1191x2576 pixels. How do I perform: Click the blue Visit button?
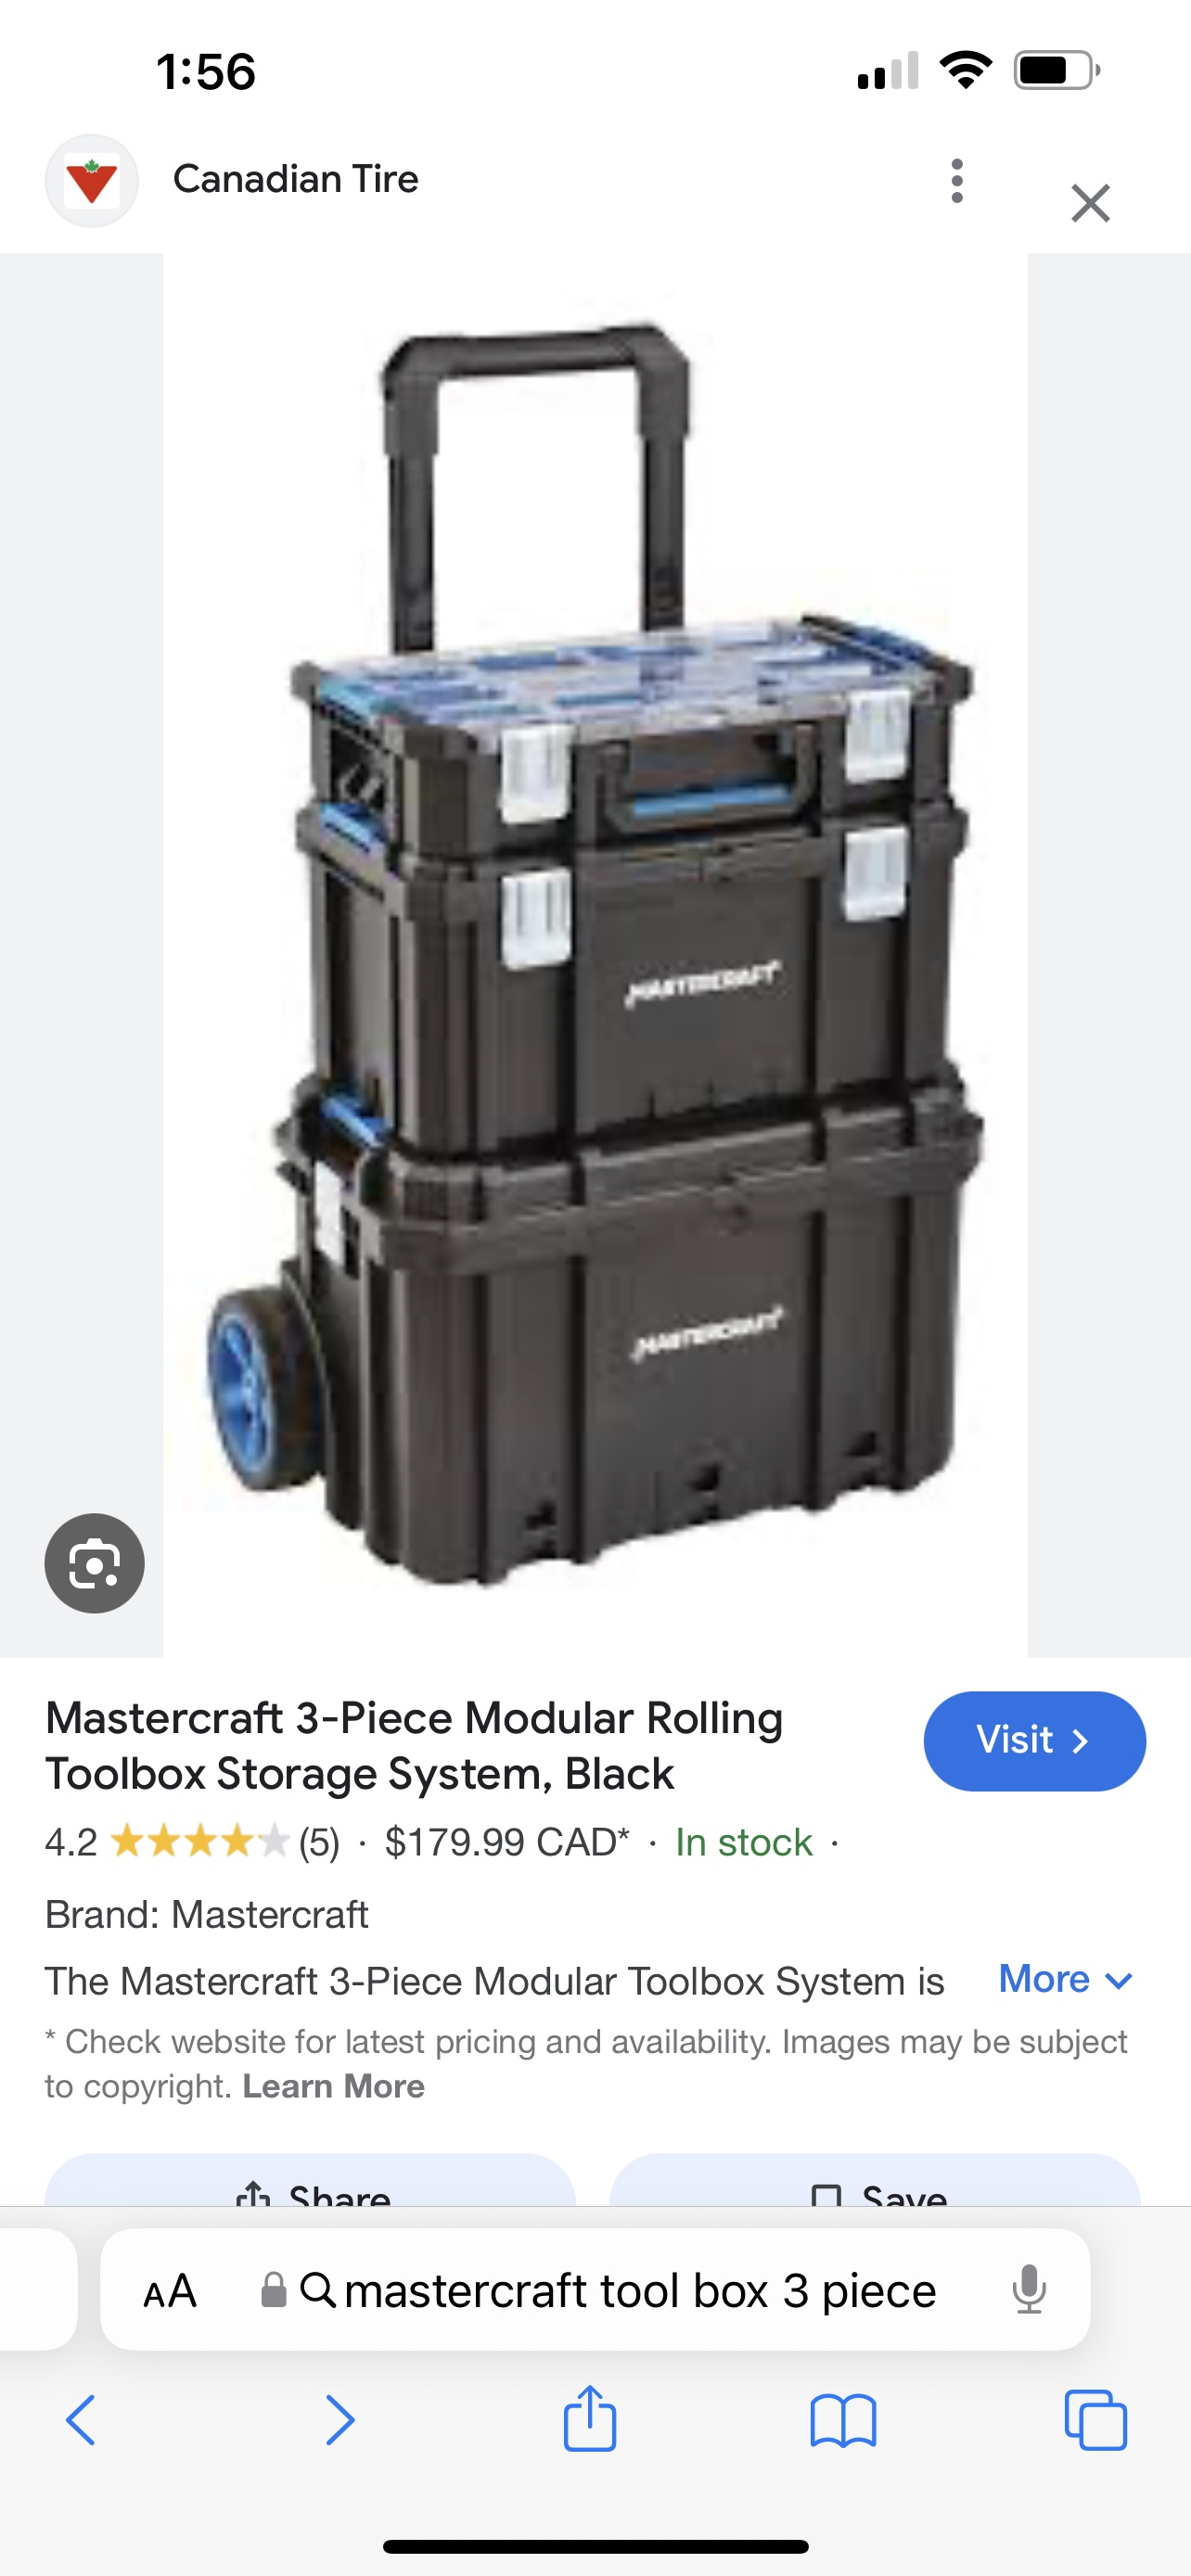1034,1741
